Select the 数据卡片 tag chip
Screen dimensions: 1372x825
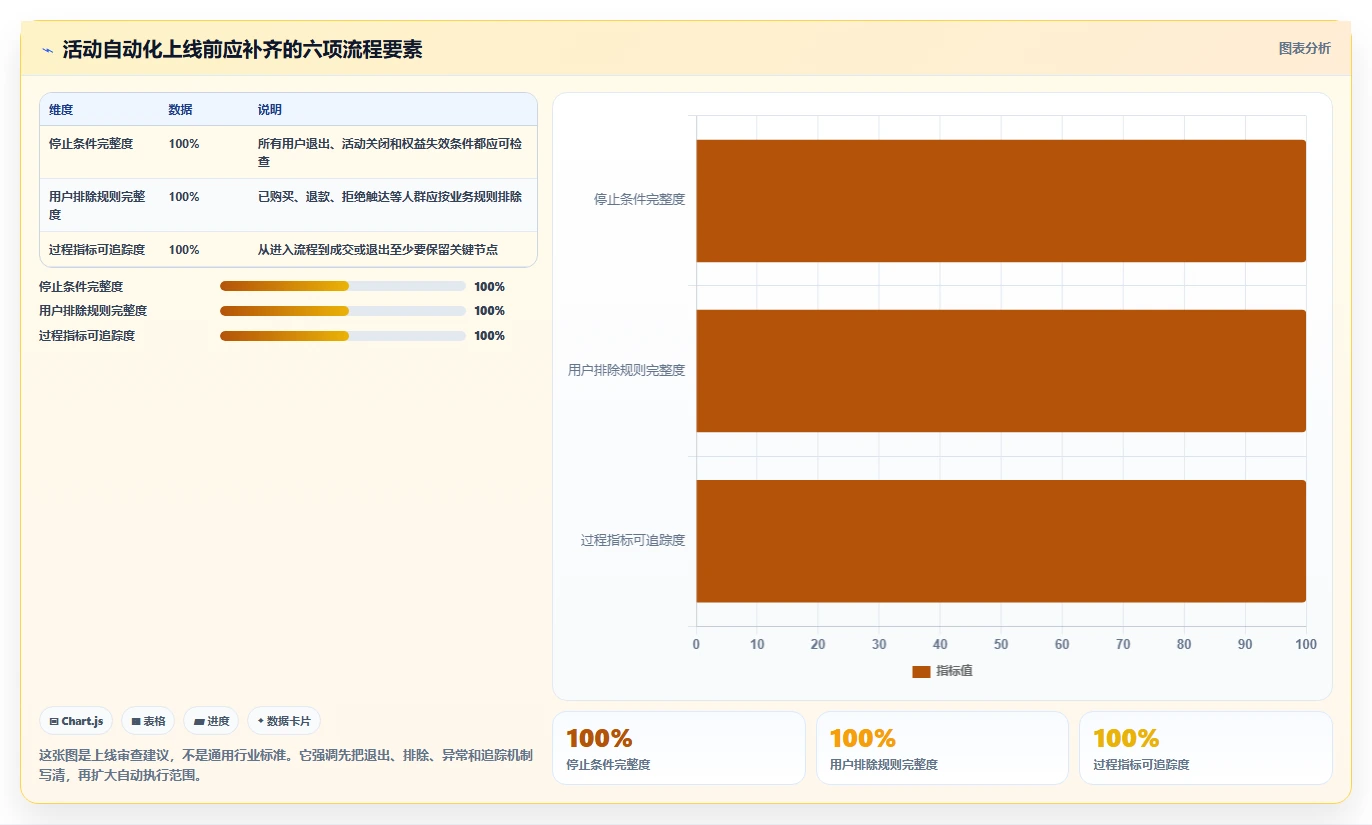pos(284,721)
